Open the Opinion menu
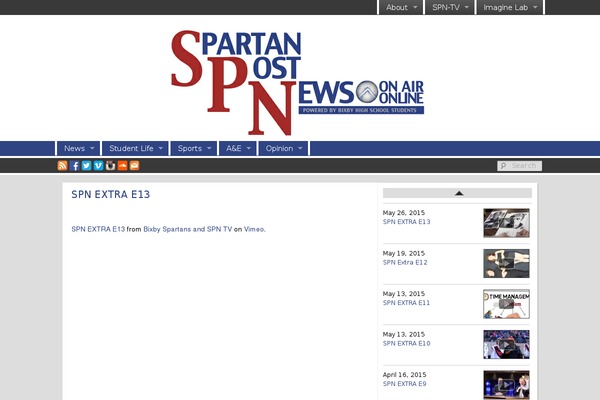 coord(283,148)
